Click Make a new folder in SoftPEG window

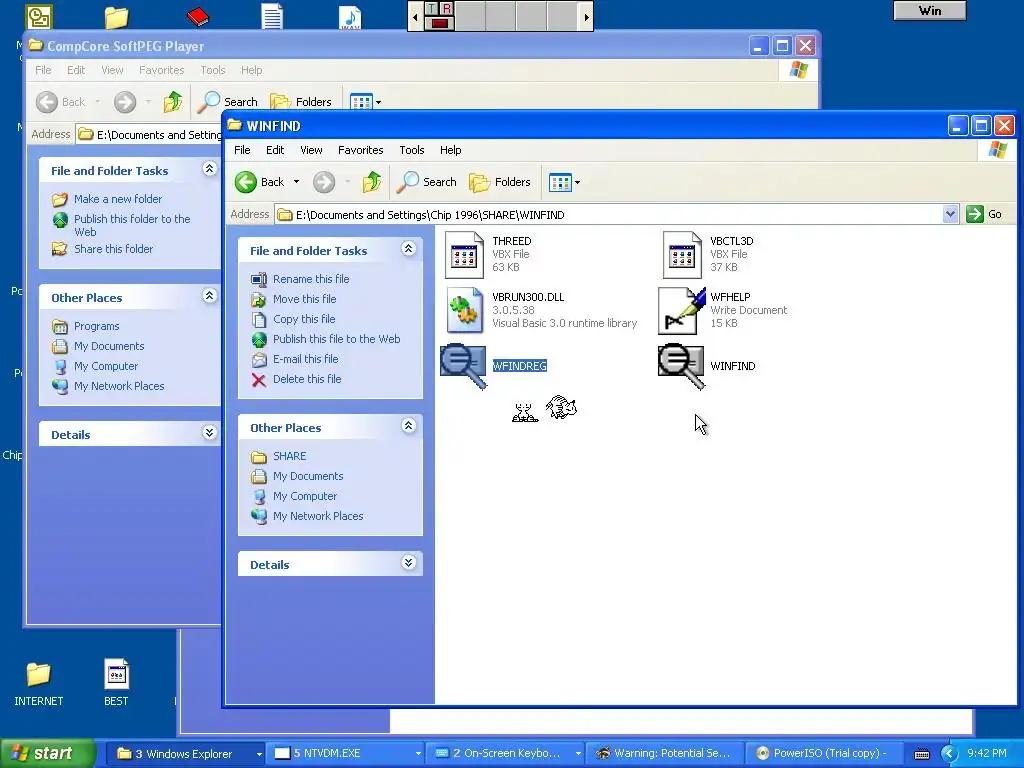(x=118, y=199)
